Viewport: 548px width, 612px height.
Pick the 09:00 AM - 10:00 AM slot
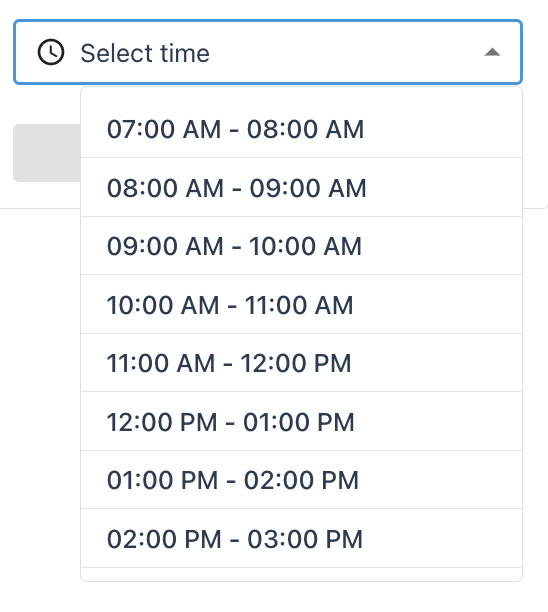click(x=301, y=246)
